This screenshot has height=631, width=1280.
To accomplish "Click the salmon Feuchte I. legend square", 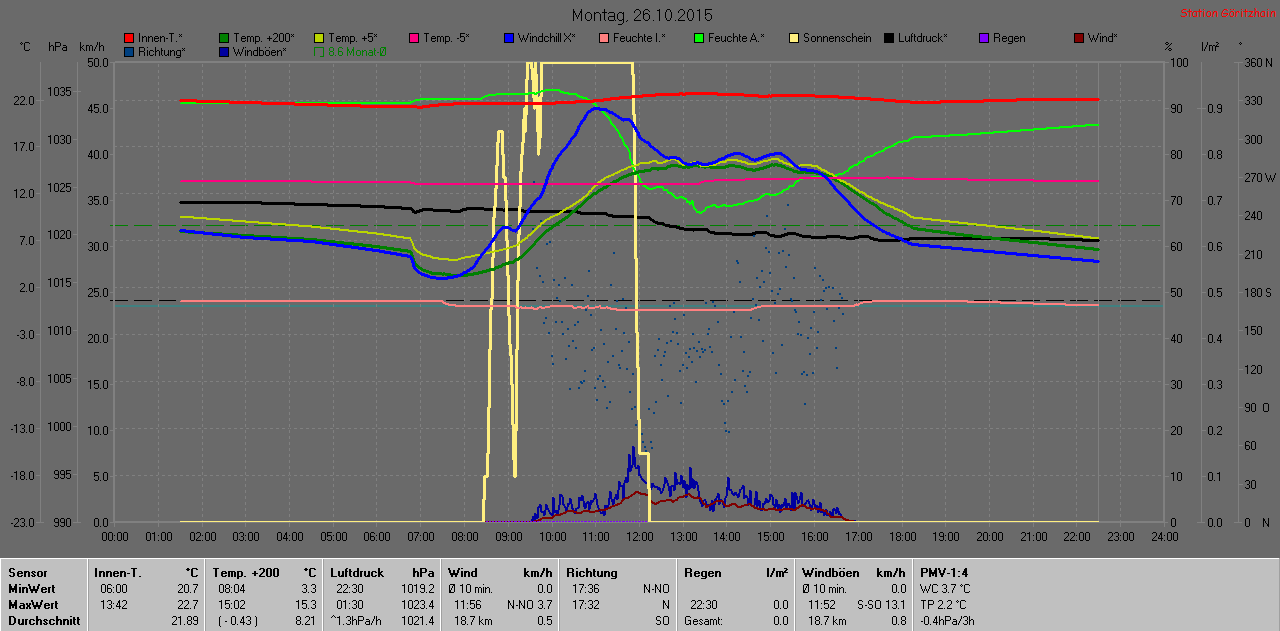I will (x=604, y=38).
